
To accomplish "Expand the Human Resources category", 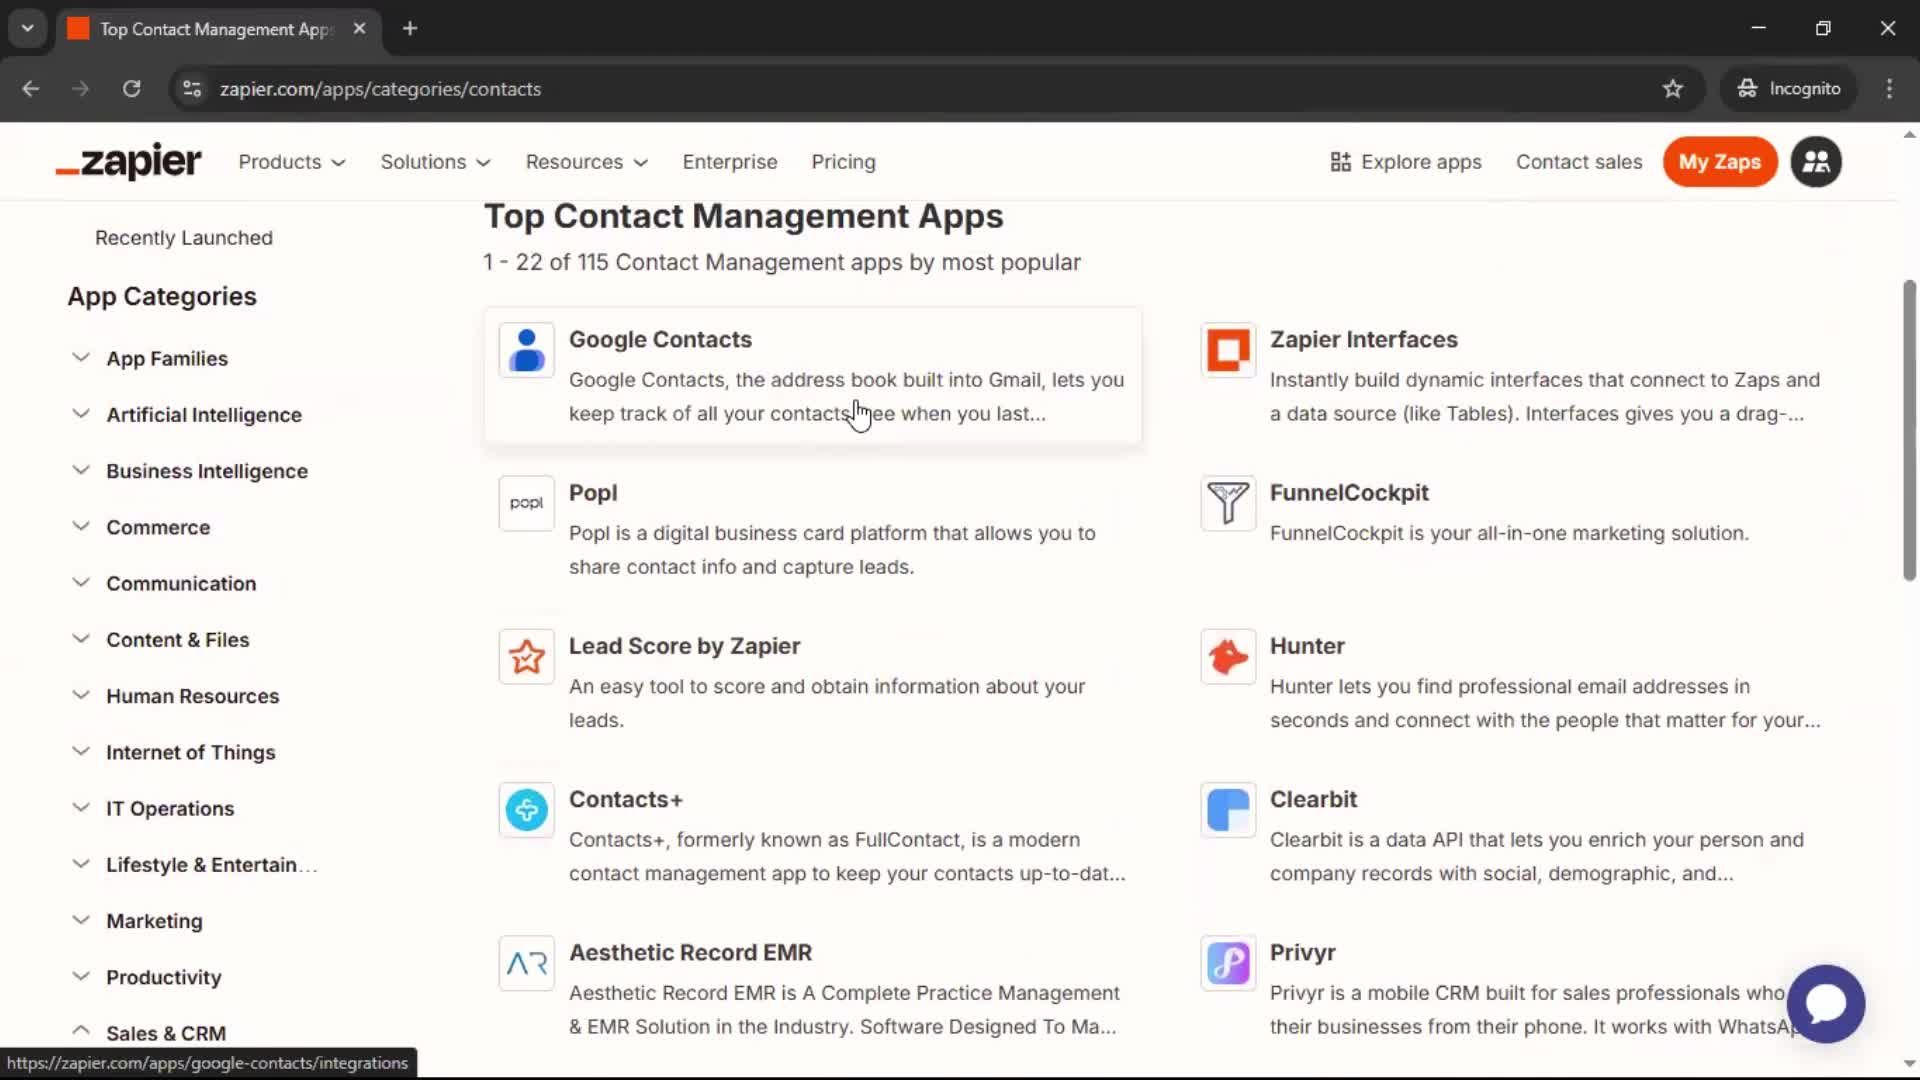I will [x=175, y=695].
